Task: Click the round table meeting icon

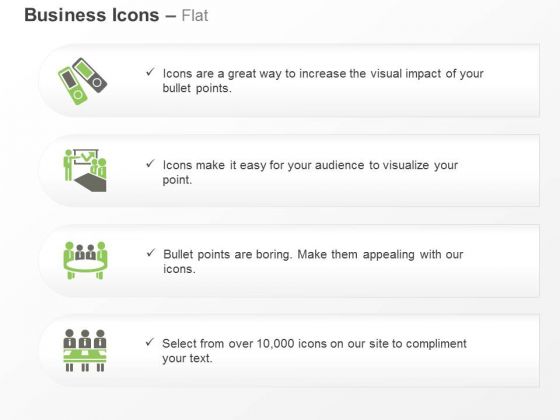Action: coord(85,260)
